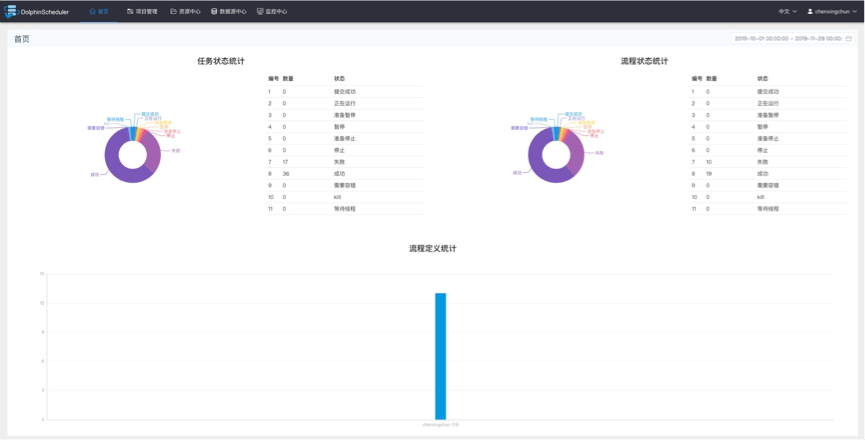
Task: Open the 首页 home tab
Action: point(99,12)
